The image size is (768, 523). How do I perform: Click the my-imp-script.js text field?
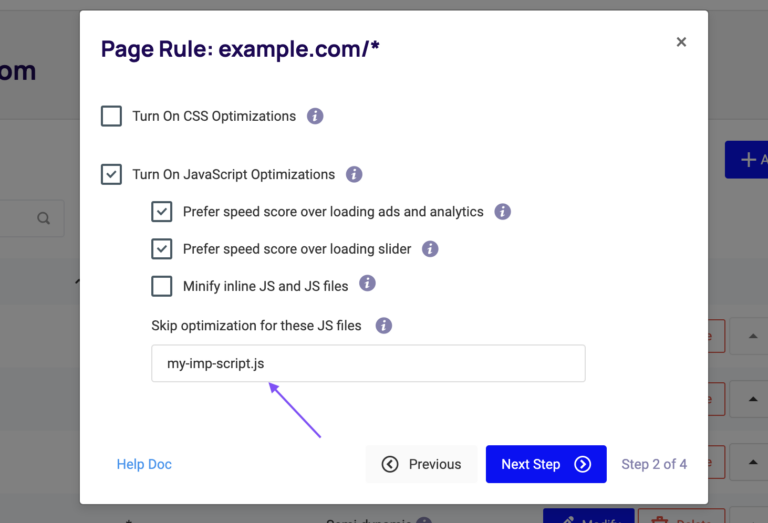pyautogui.click(x=368, y=364)
